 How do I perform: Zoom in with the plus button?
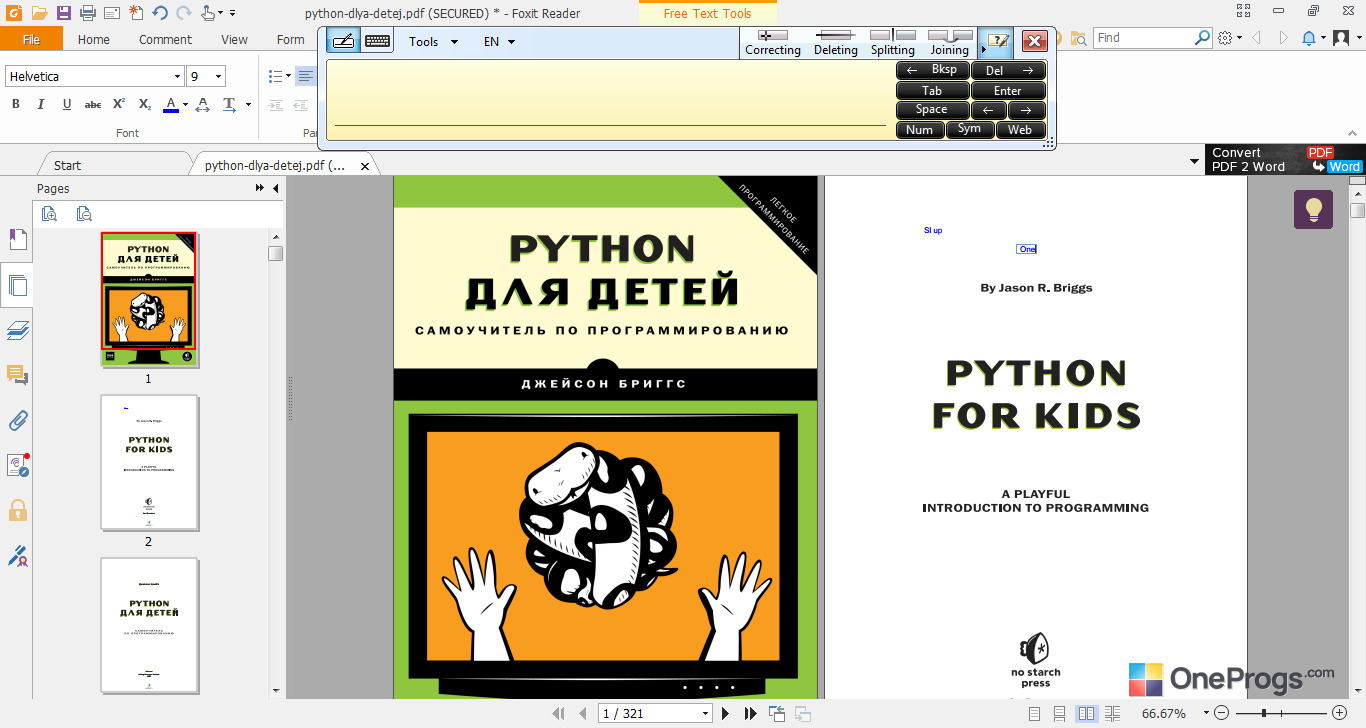1339,713
